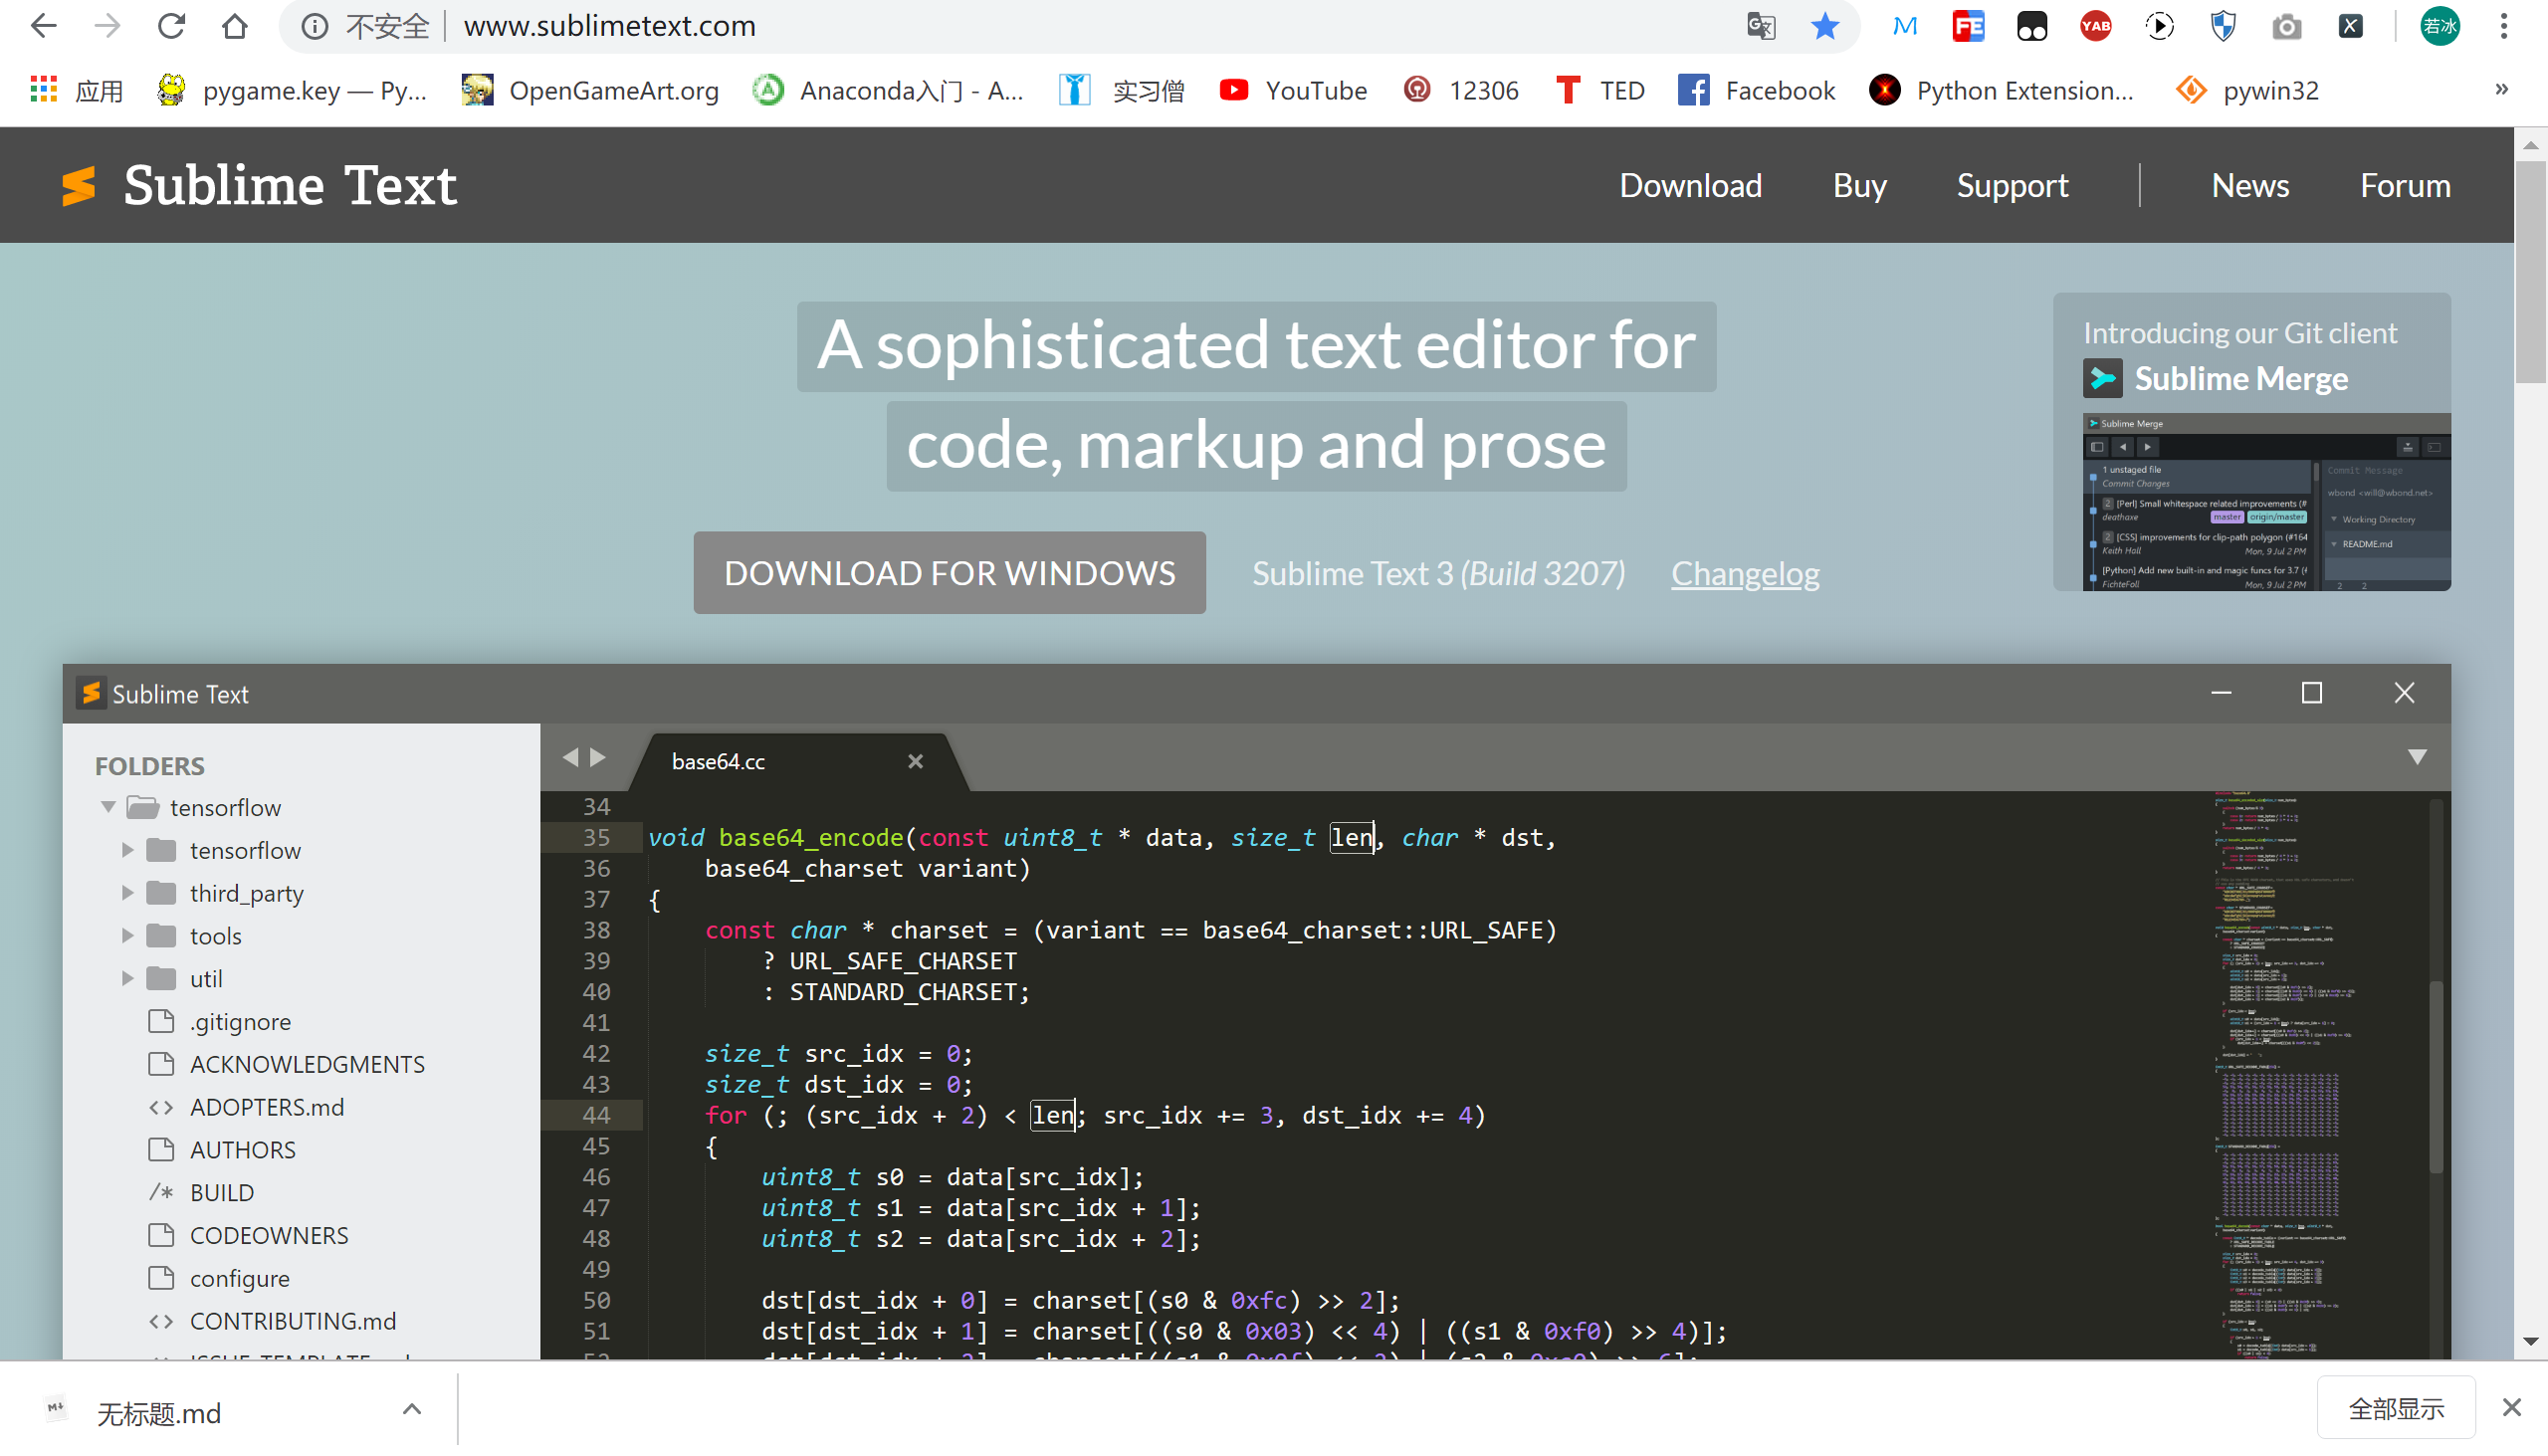Click the Sublime Merge logo icon
Viewport: 2548px width, 1456px height.
point(2103,379)
